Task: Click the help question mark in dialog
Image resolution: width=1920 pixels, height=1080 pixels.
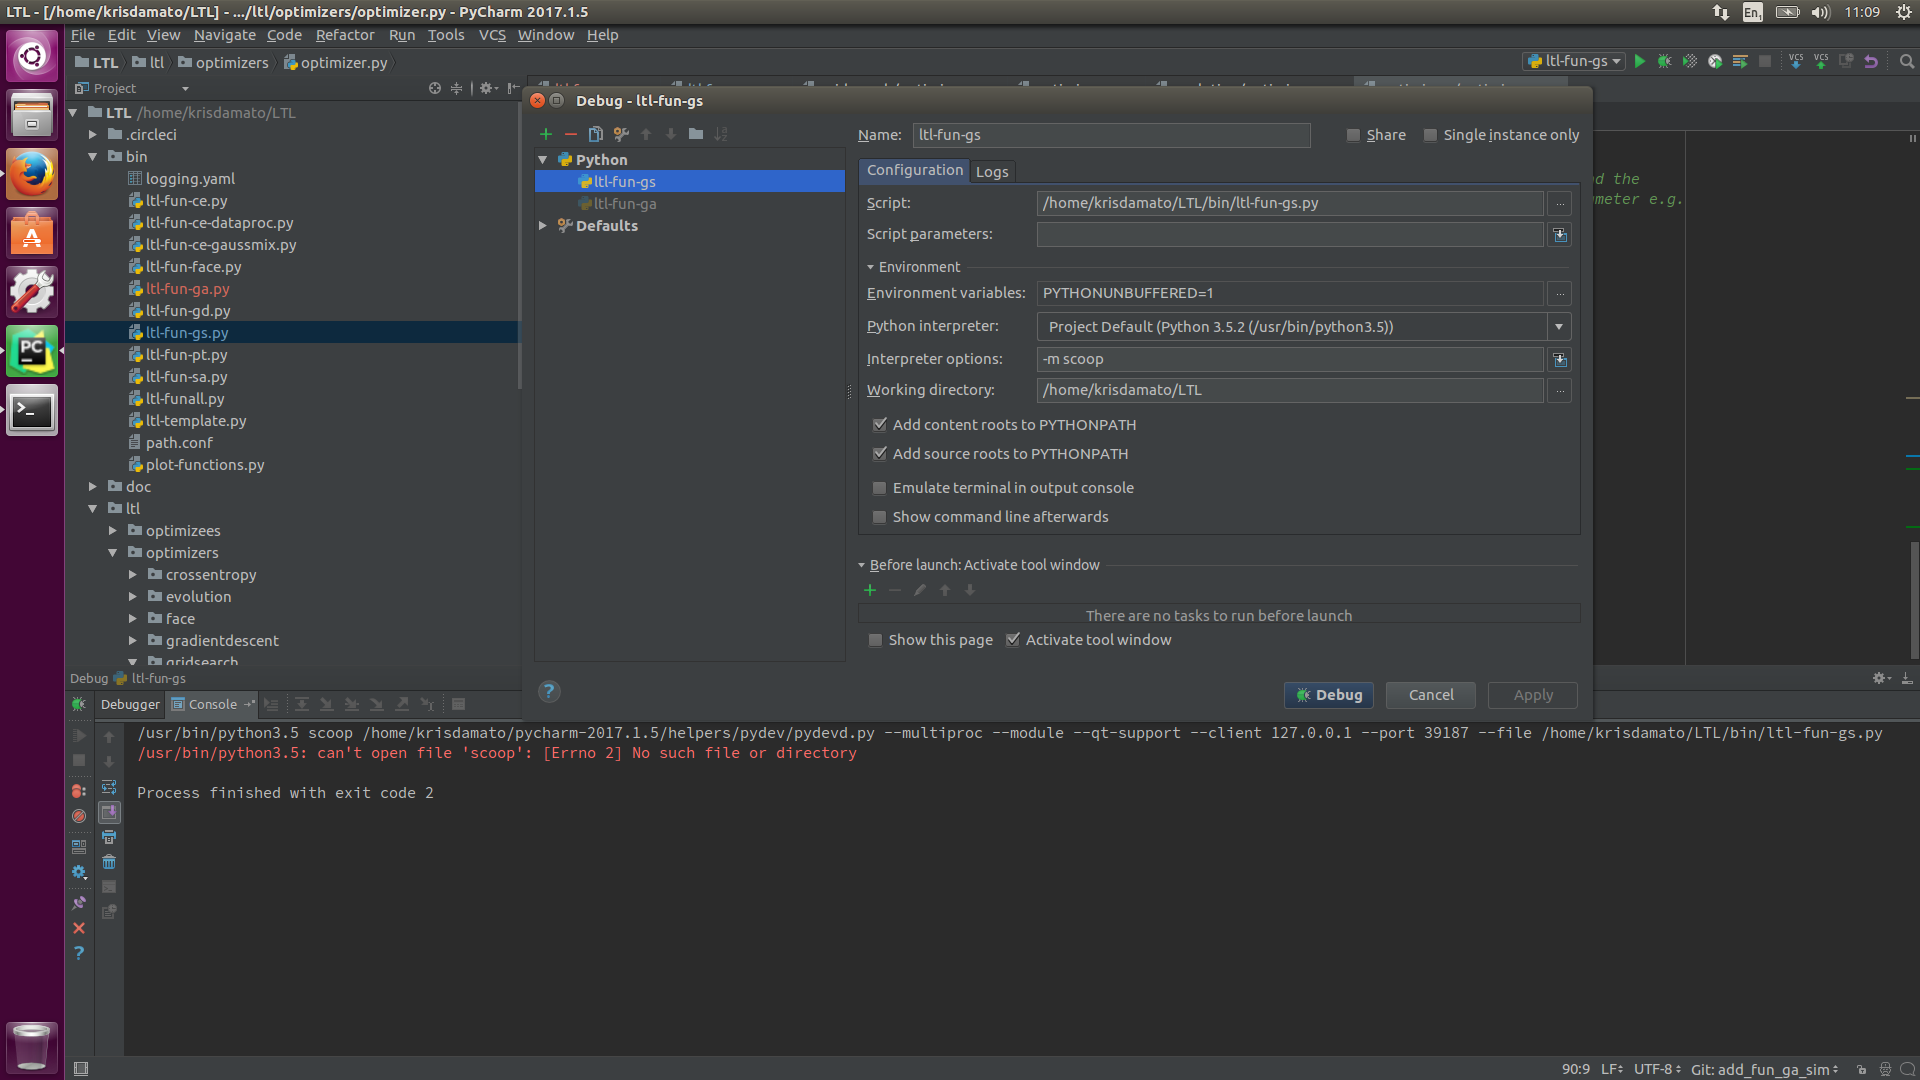Action: click(548, 691)
